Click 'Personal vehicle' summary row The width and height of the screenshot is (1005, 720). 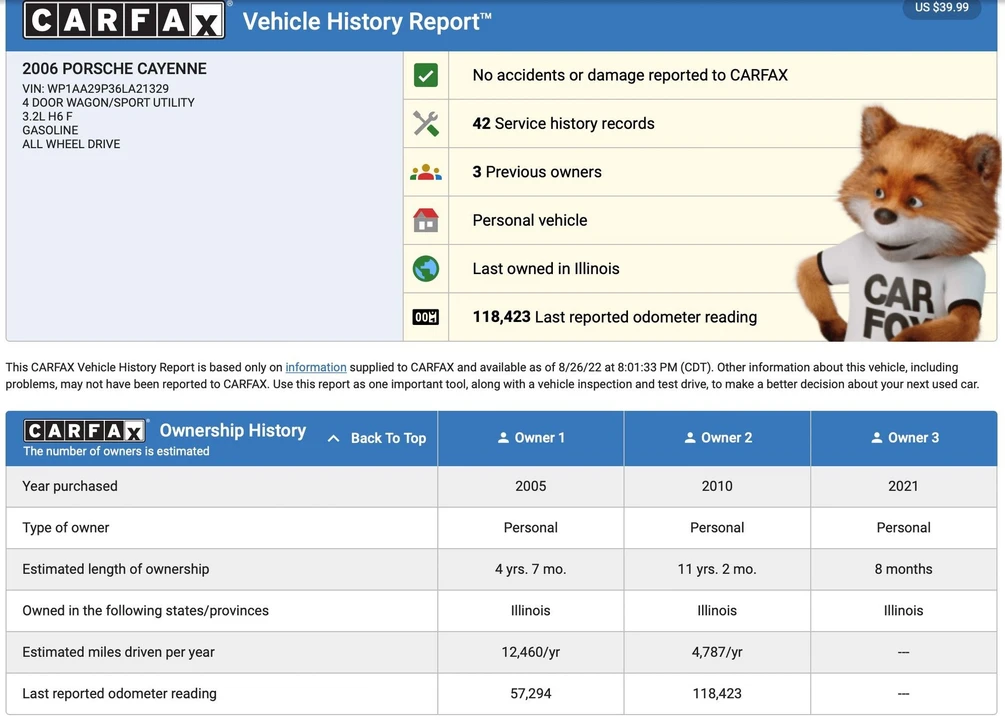pyautogui.click(x=700, y=220)
